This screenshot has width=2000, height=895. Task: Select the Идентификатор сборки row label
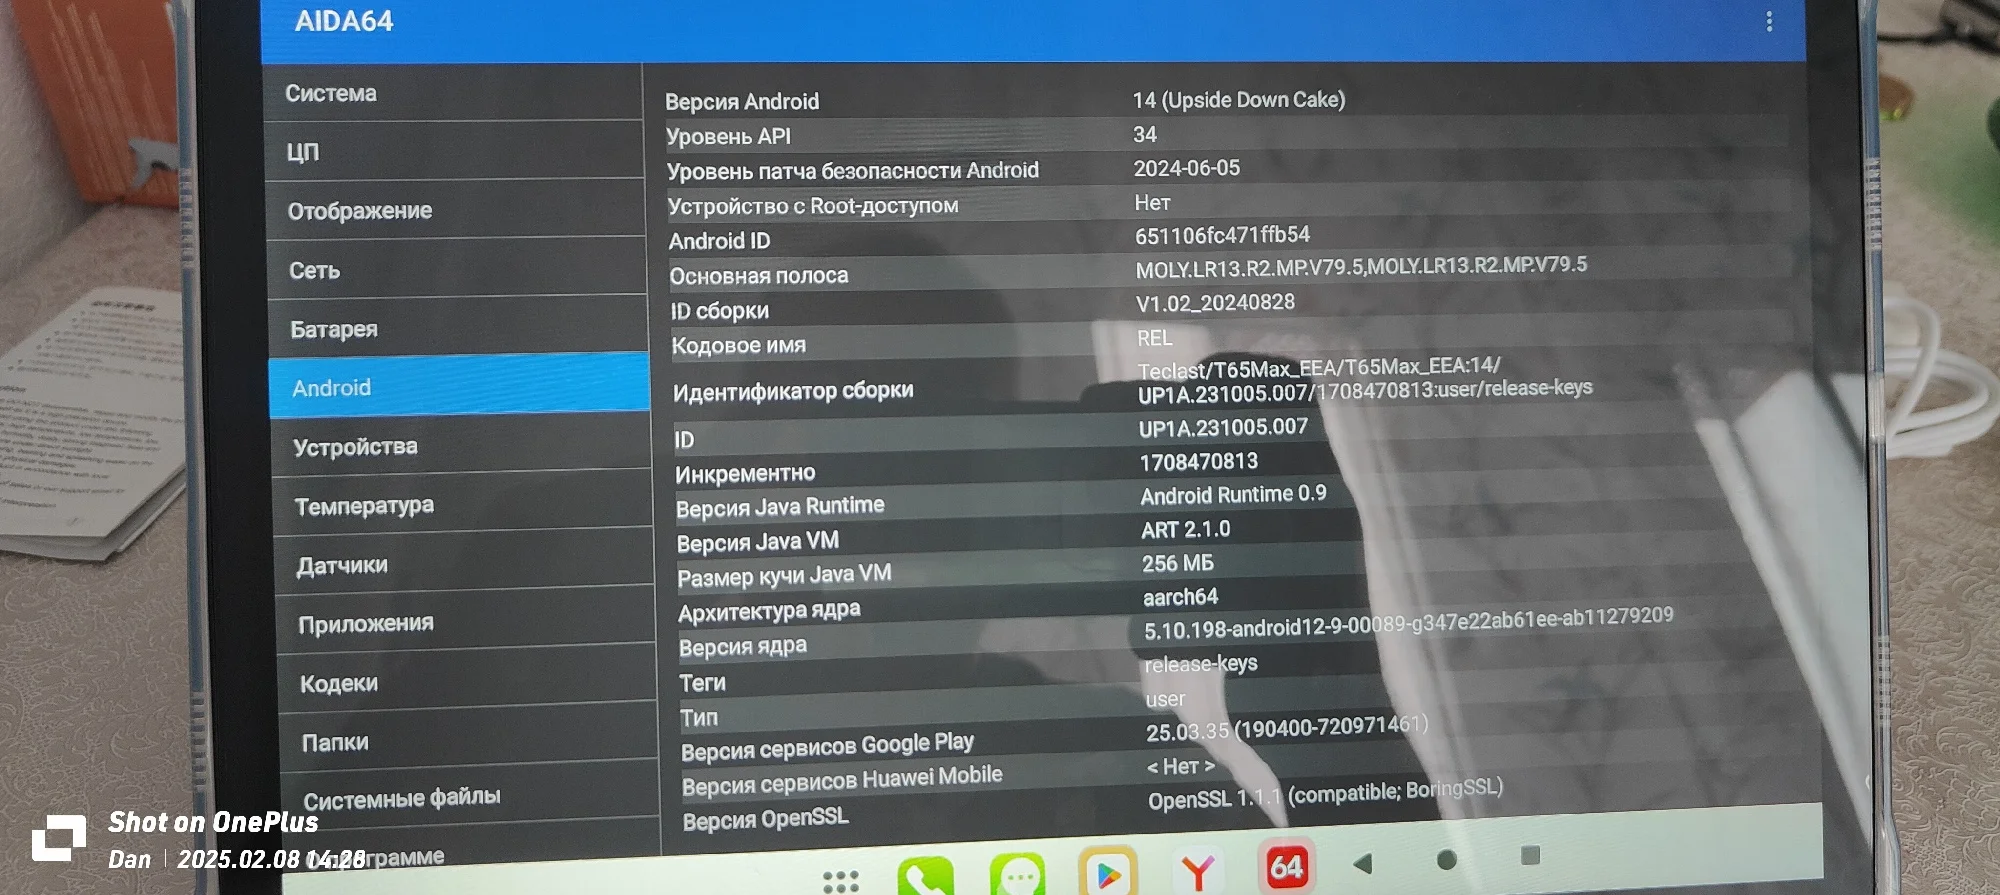click(x=793, y=391)
